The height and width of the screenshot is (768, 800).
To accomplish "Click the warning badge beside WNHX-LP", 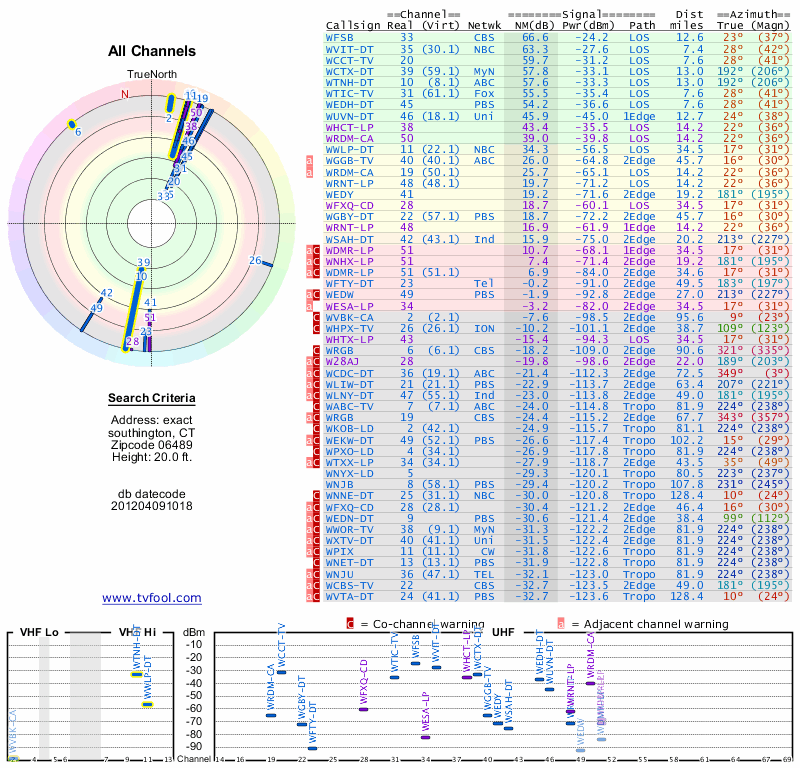I will pos(313,262).
